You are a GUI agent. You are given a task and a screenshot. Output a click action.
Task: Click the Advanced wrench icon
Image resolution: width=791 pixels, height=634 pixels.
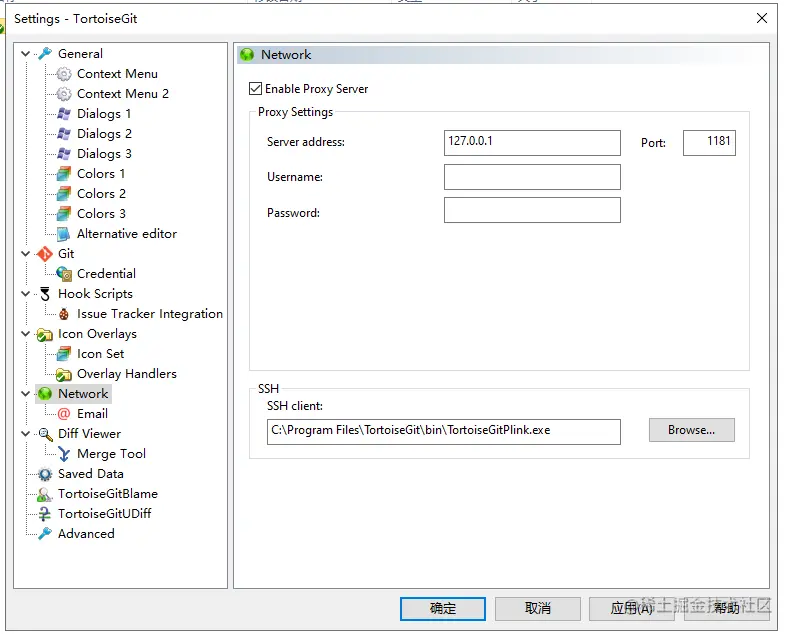pos(45,534)
